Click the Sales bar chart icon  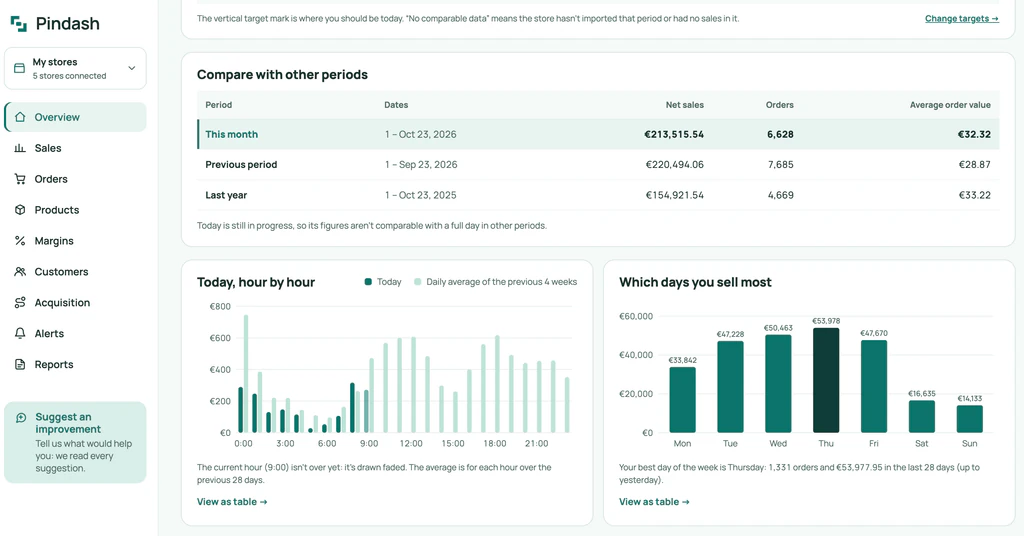(20, 148)
